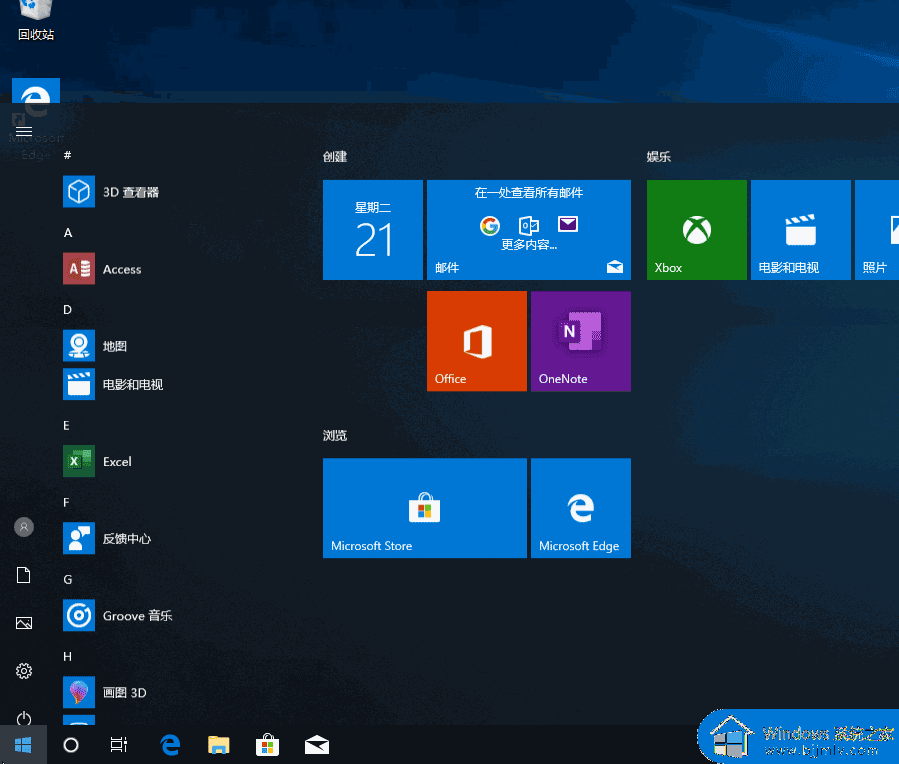Launch the Office tile

(x=476, y=341)
